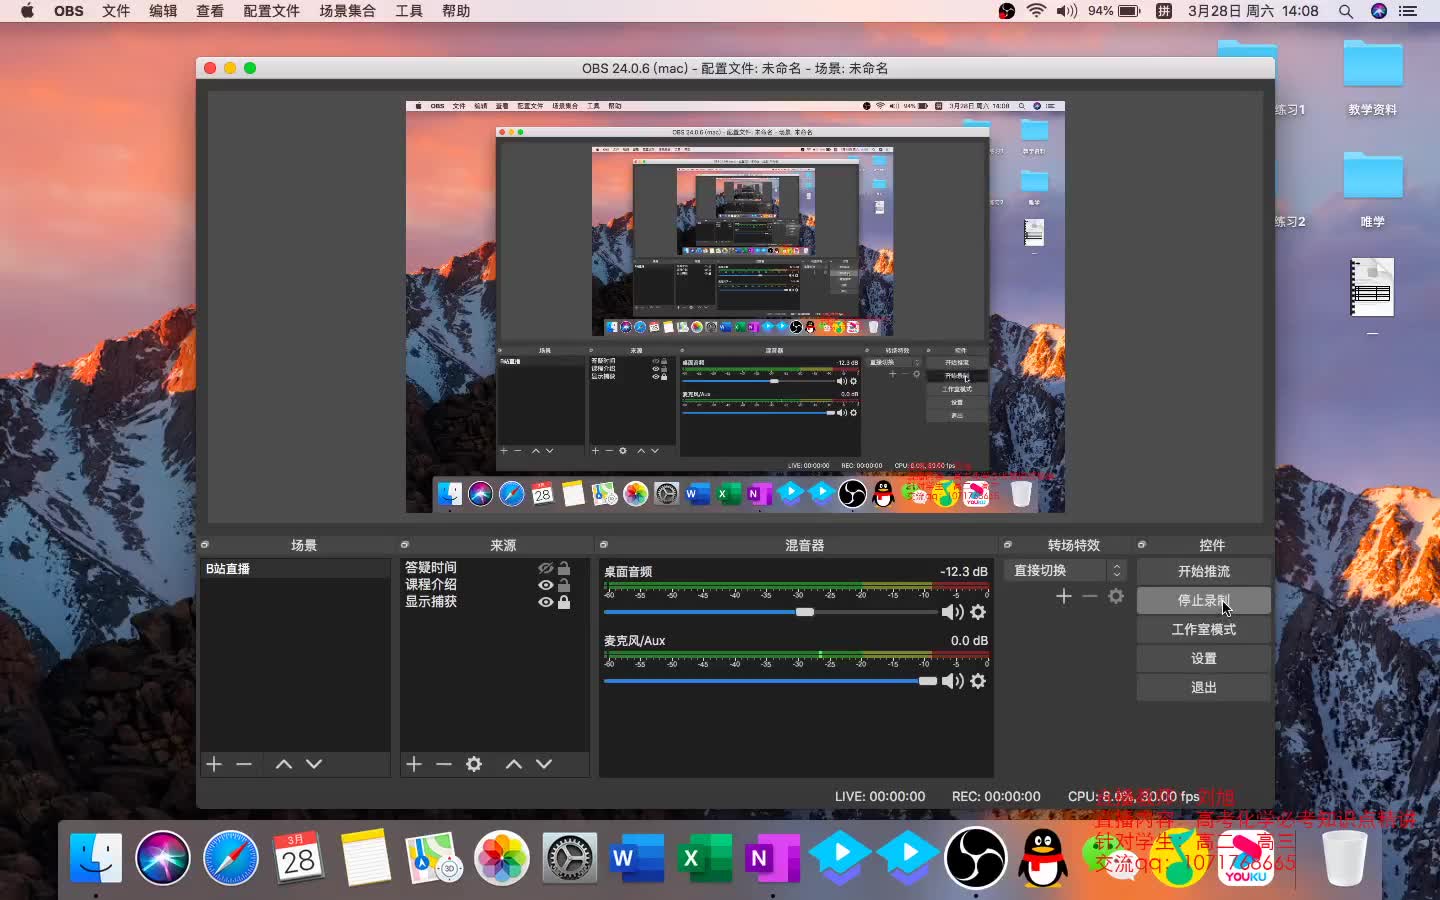
Task: Open Siri from the Dock
Action: pos(163,858)
